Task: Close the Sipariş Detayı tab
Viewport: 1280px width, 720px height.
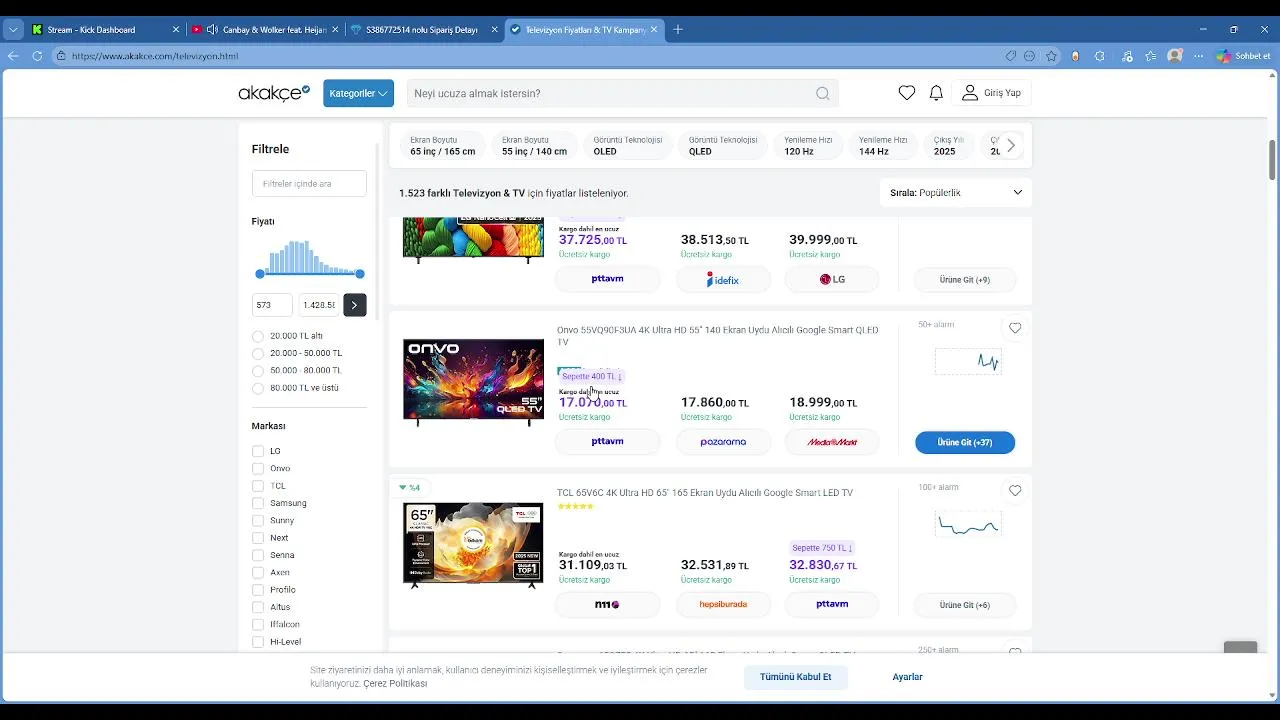Action: pos(494,30)
